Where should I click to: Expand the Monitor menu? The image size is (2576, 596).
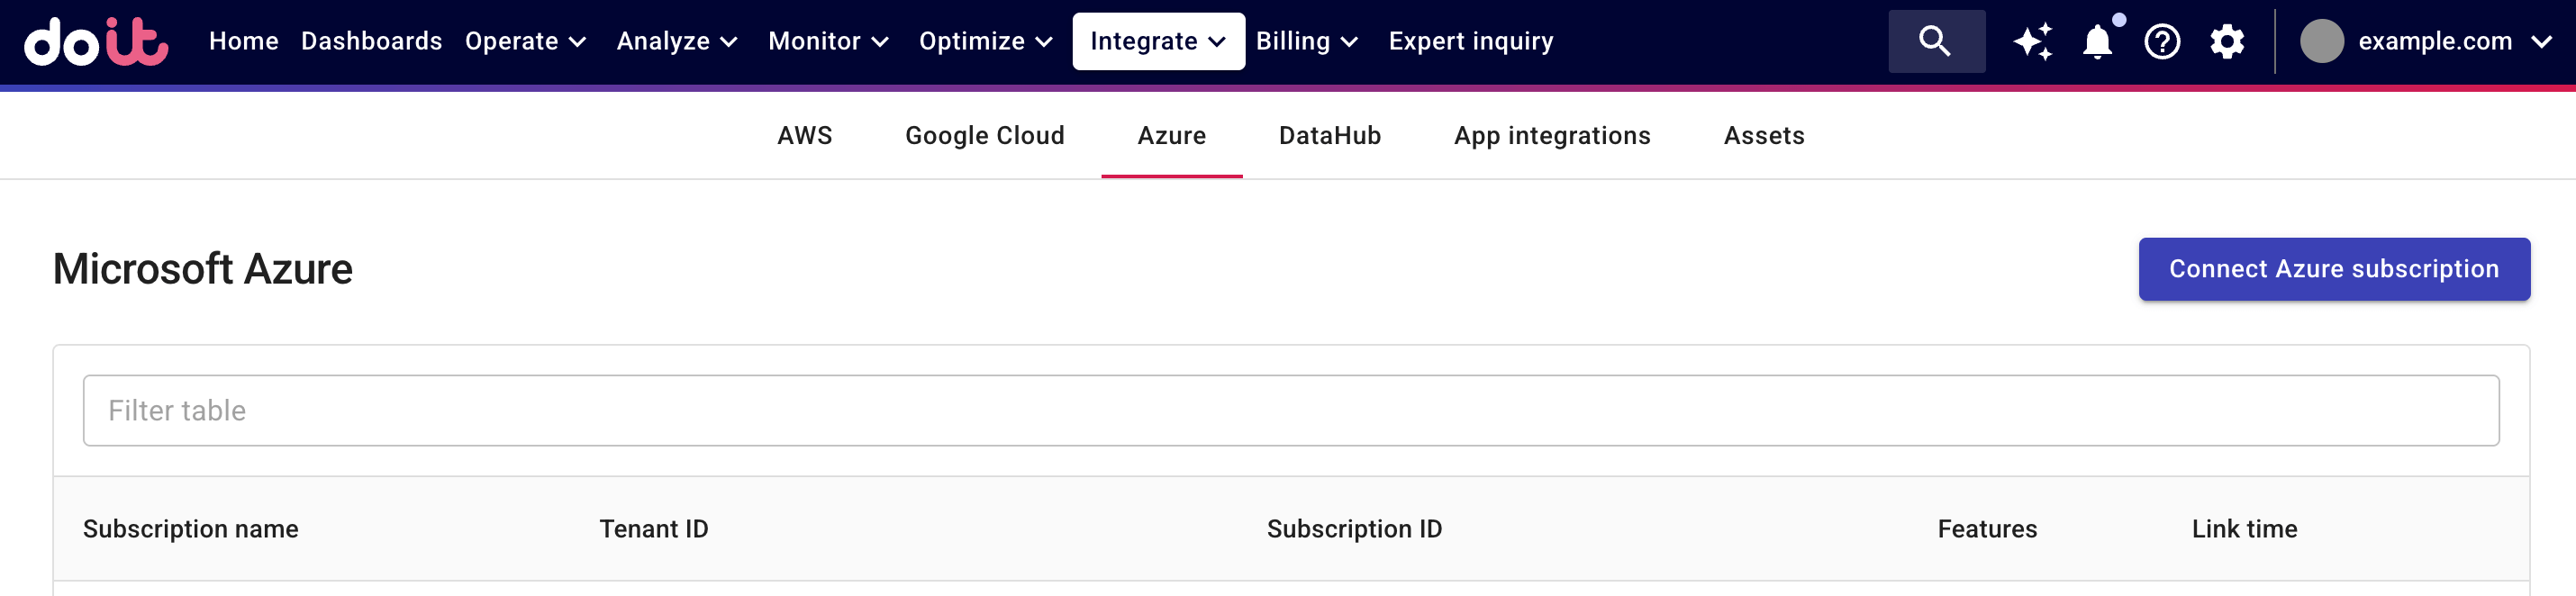(828, 41)
